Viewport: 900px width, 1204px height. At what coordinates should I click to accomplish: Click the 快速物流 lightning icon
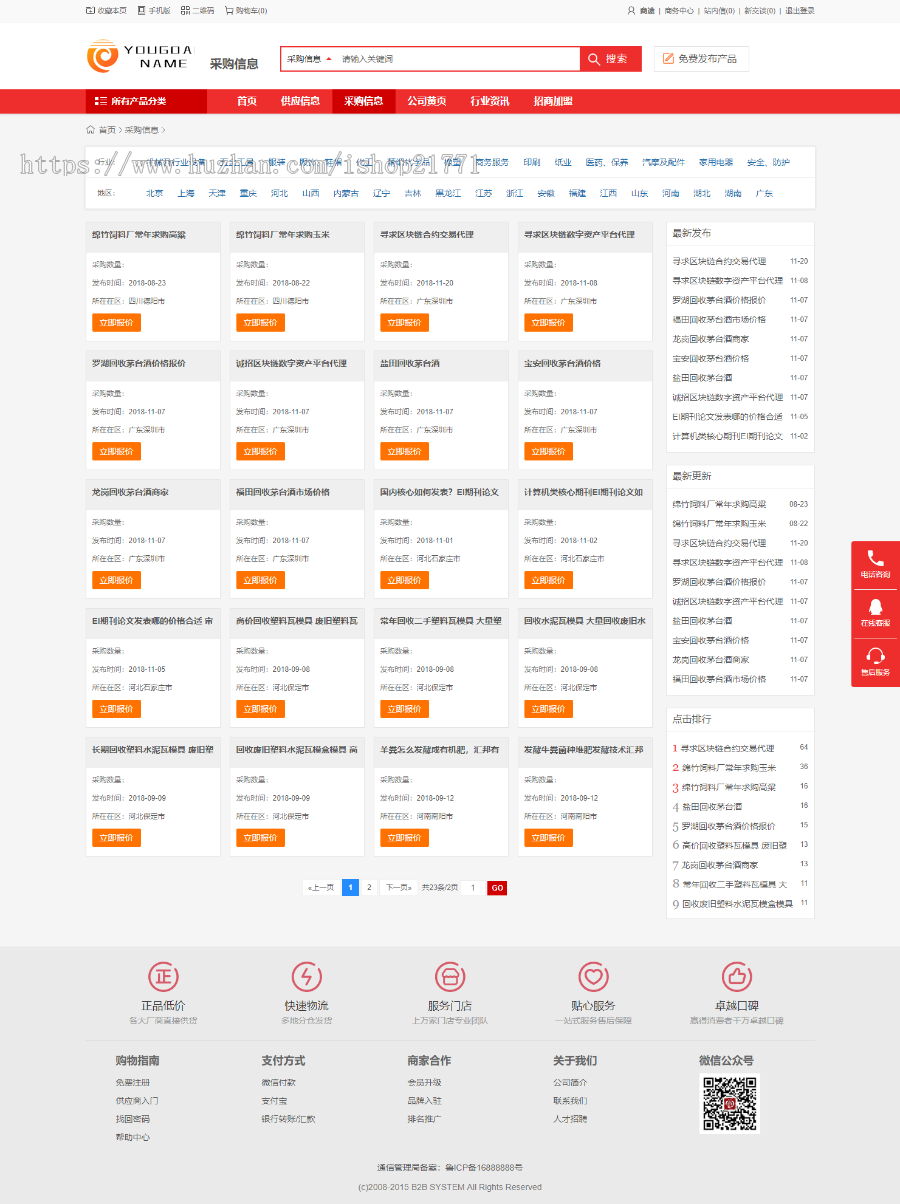307,977
